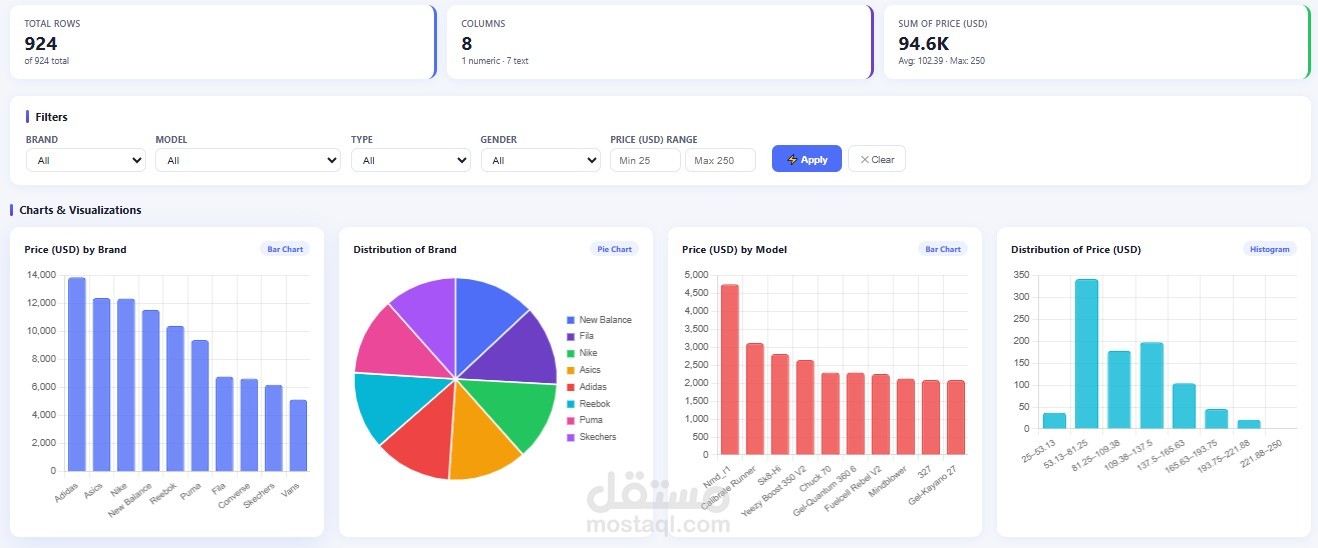Open the Type filter dropdown
This screenshot has height=548, width=1318.
[x=411, y=160]
